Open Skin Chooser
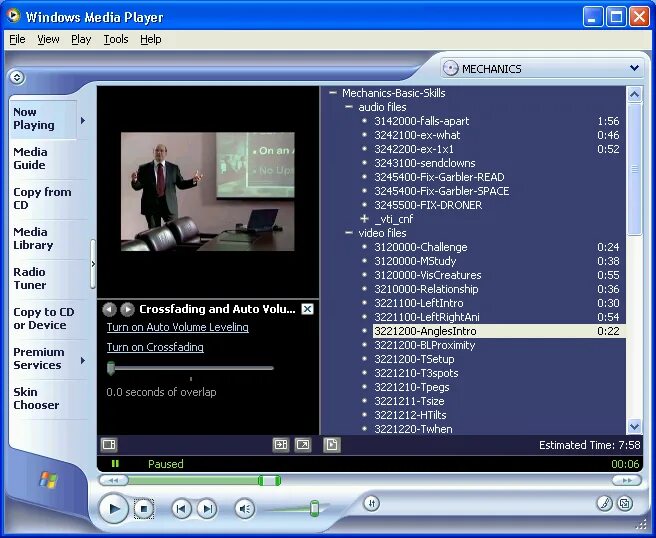 tap(48, 399)
